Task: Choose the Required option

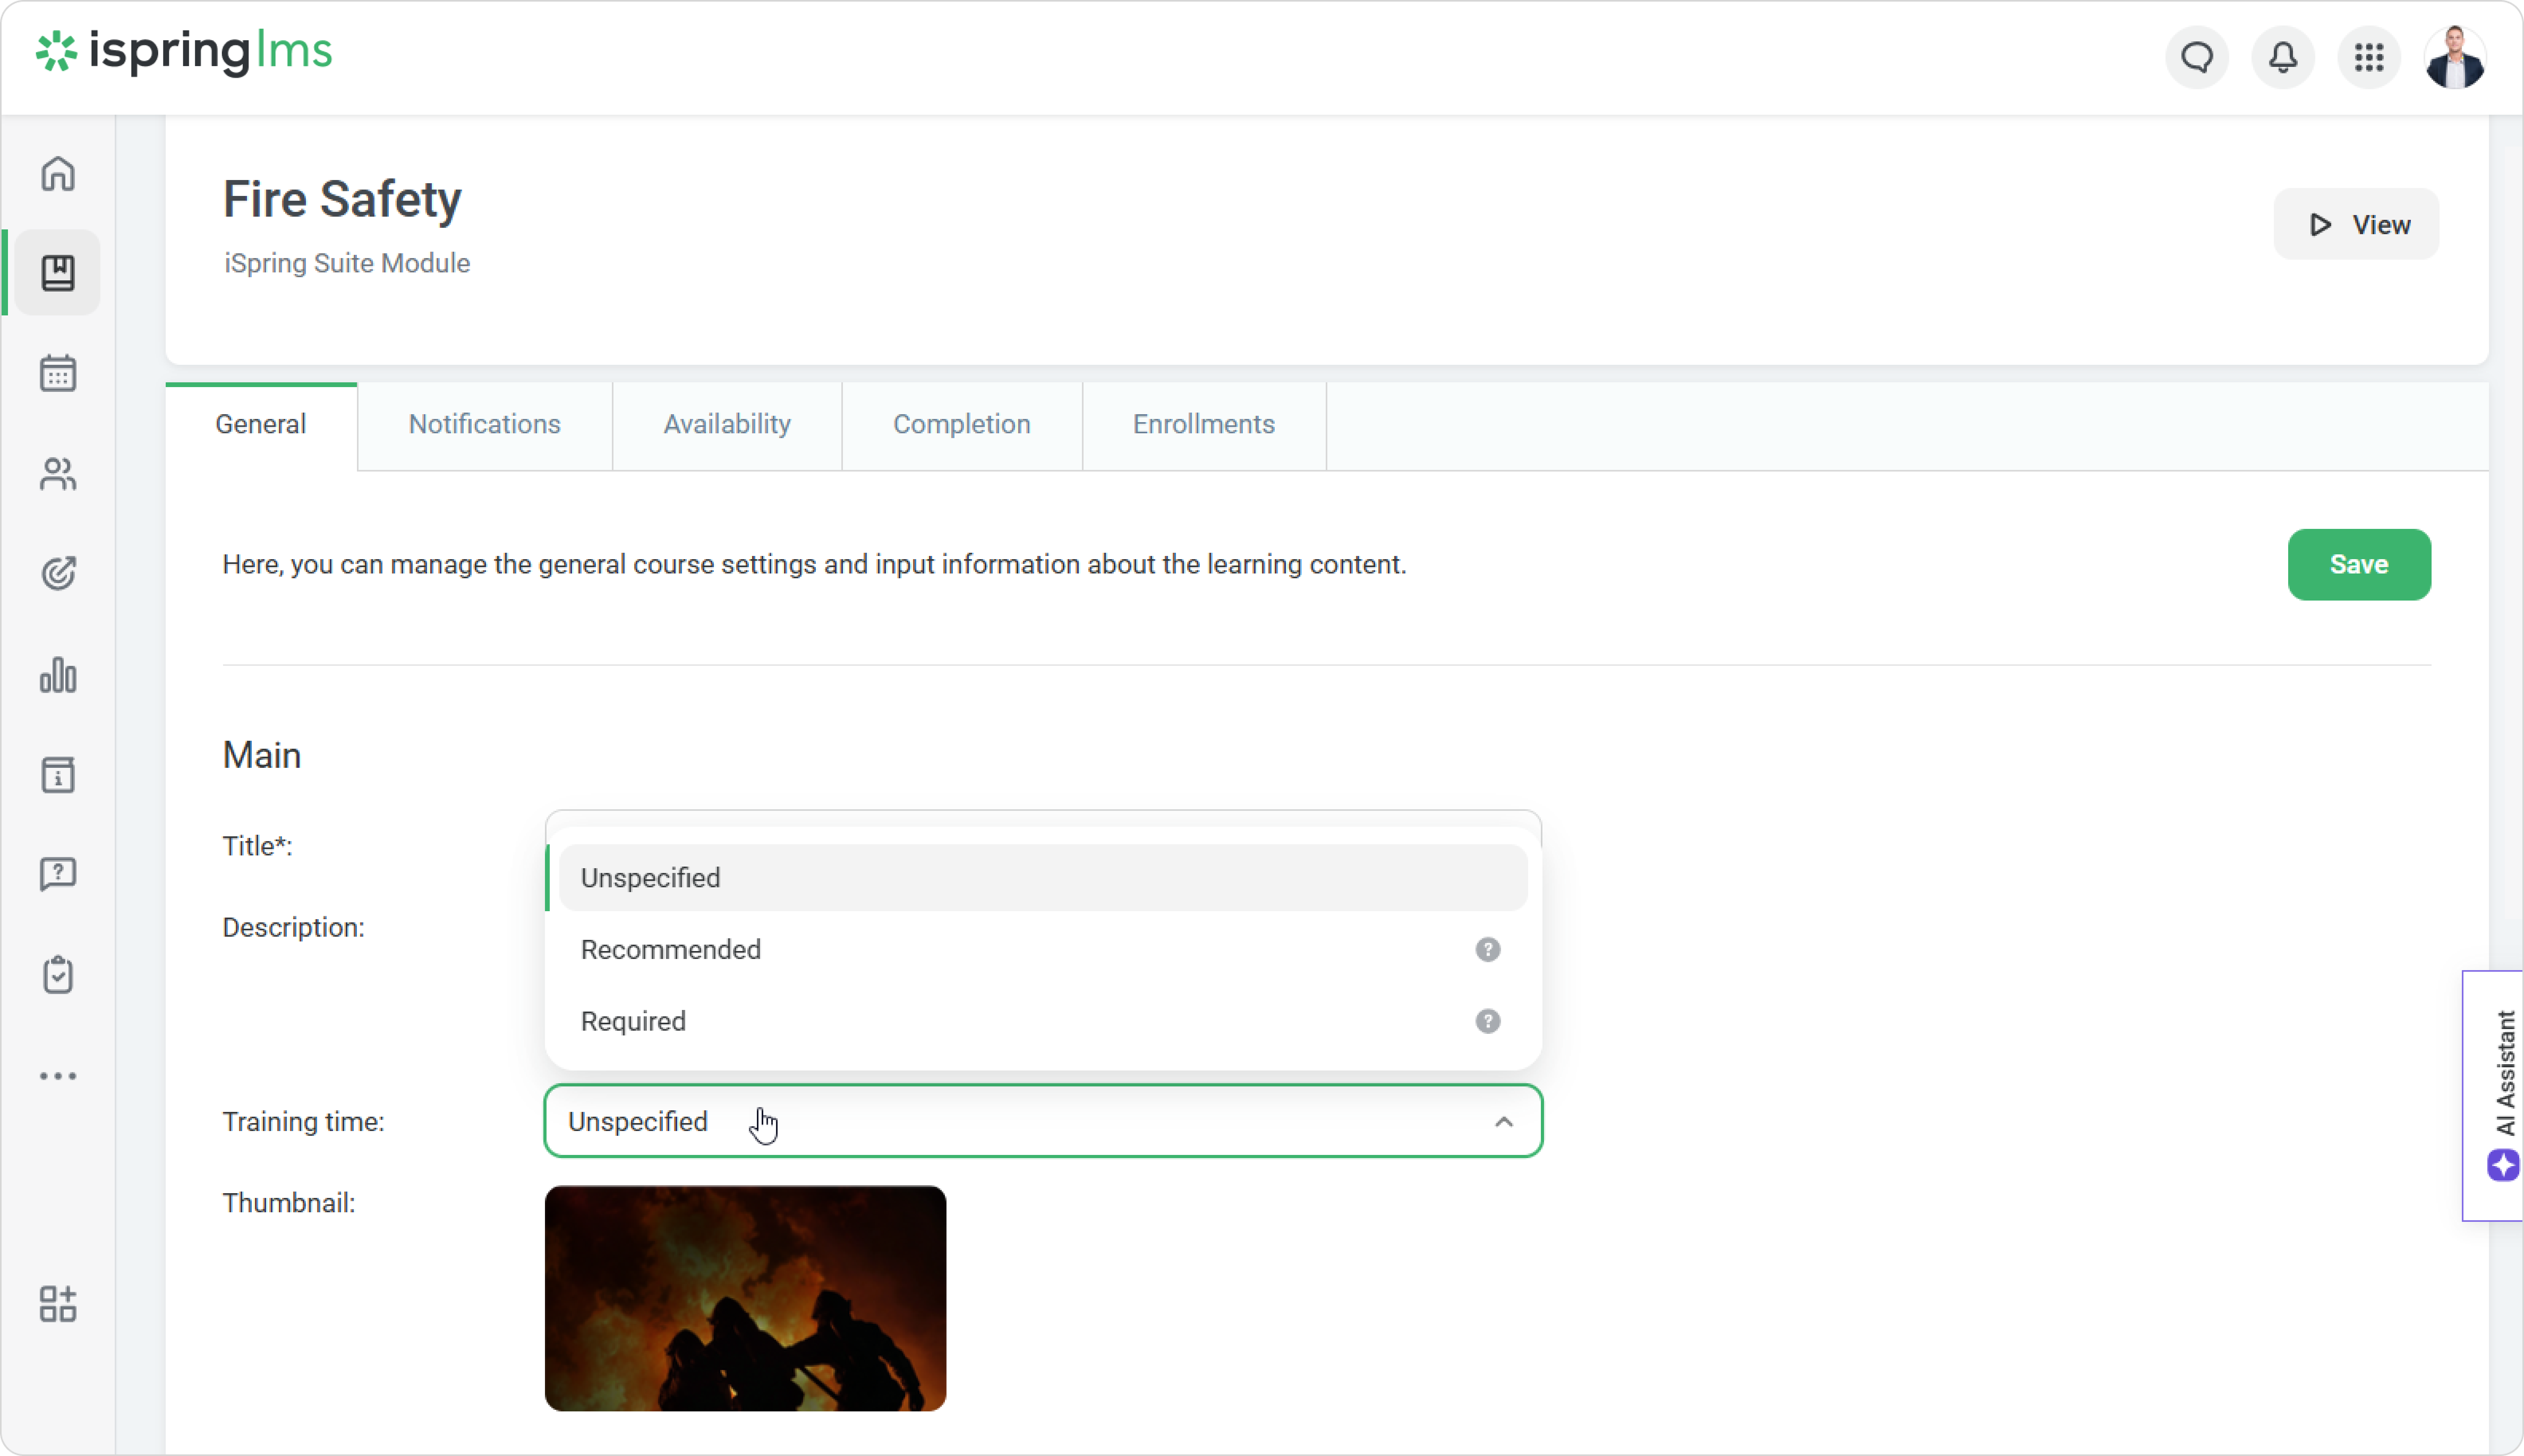Action: pyautogui.click(x=633, y=1021)
